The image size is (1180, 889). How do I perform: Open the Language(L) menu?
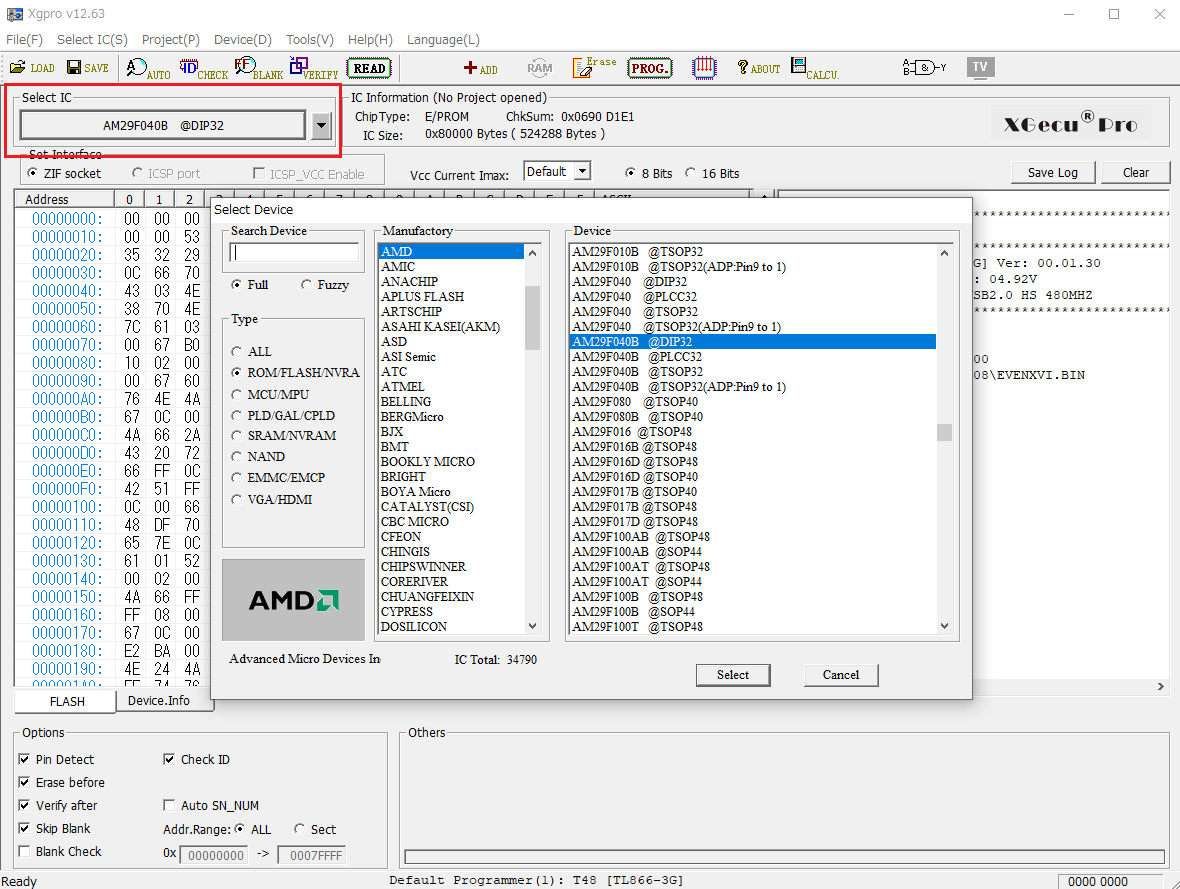pyautogui.click(x=443, y=40)
